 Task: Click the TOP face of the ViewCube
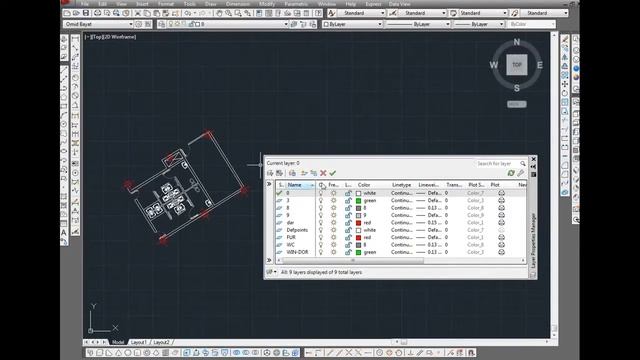coord(517,65)
